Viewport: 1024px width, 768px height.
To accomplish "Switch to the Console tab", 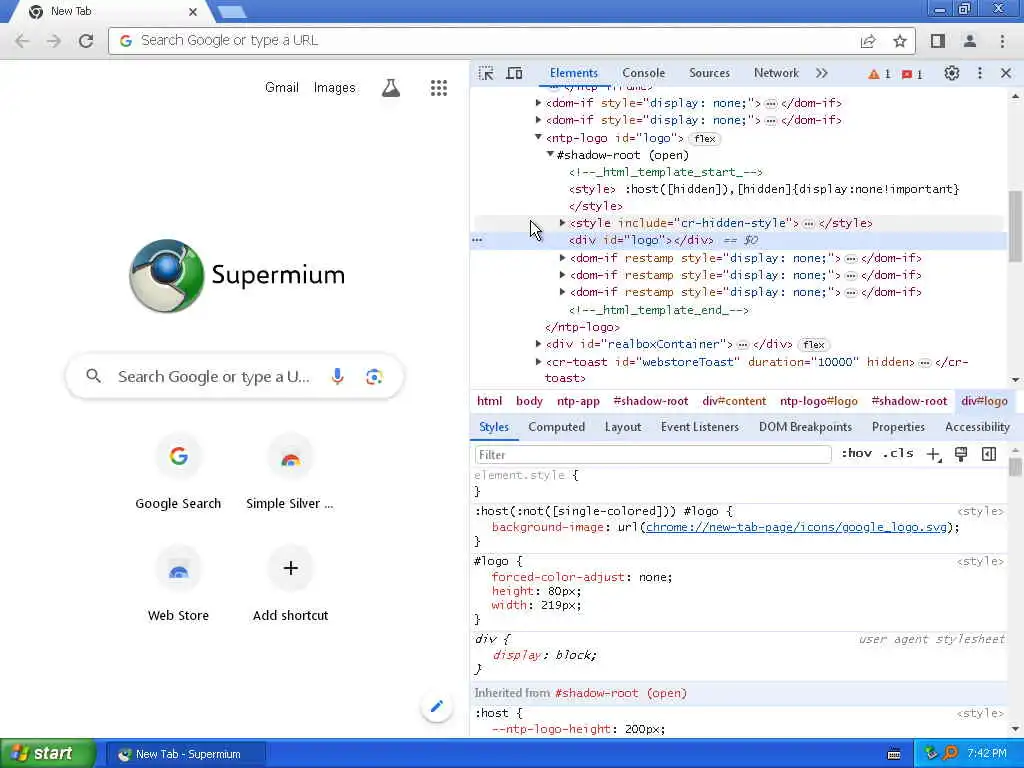I will pos(643,73).
